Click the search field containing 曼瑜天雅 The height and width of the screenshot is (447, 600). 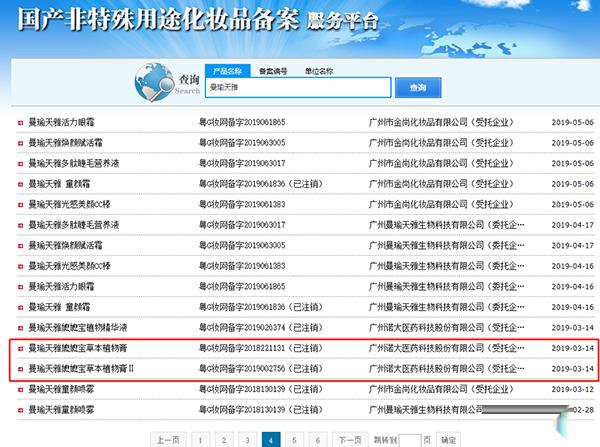[298, 88]
